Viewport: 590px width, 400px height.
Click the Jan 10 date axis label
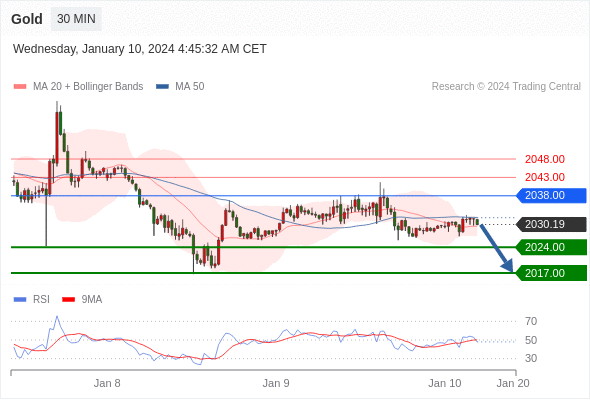(445, 383)
